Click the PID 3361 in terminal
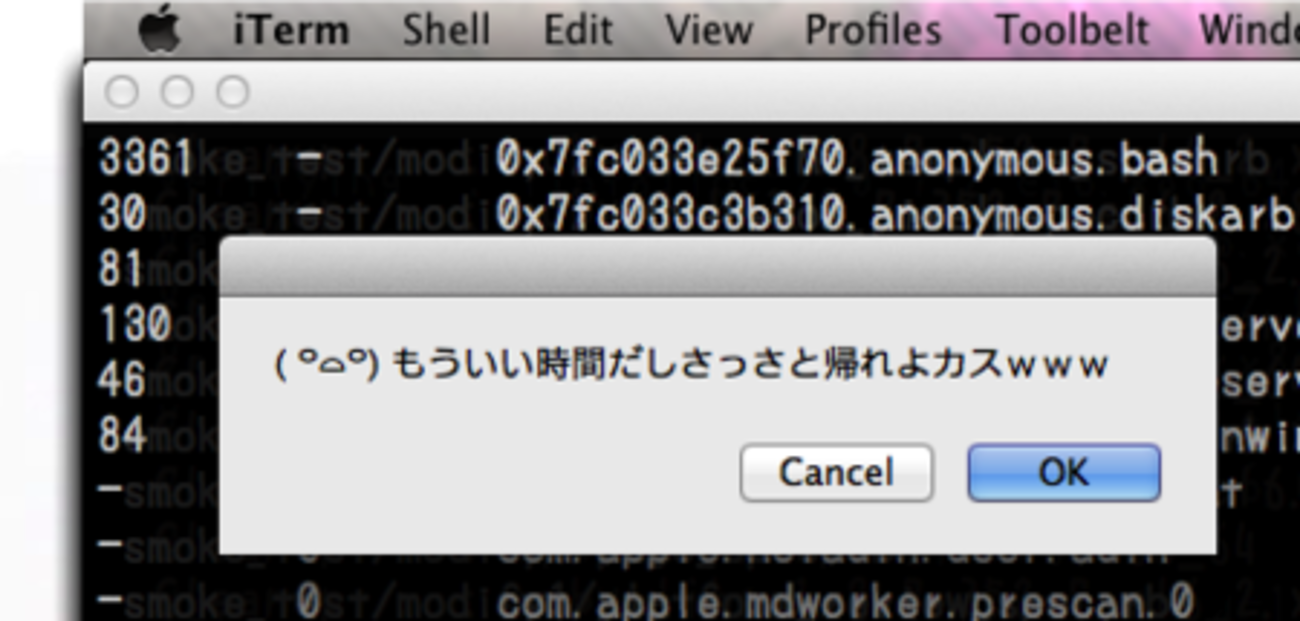 tap(145, 159)
